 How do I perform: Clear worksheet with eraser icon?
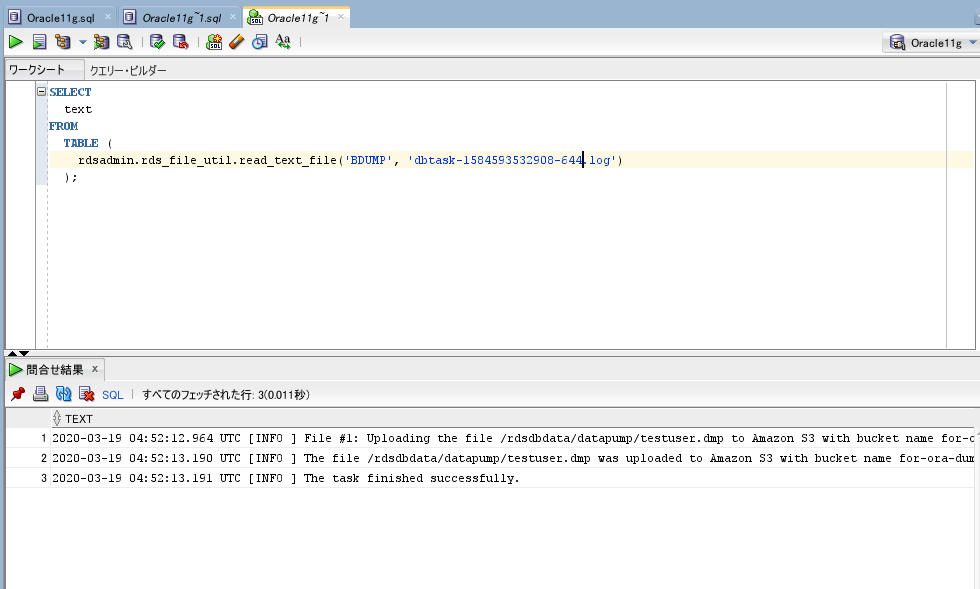tap(236, 42)
